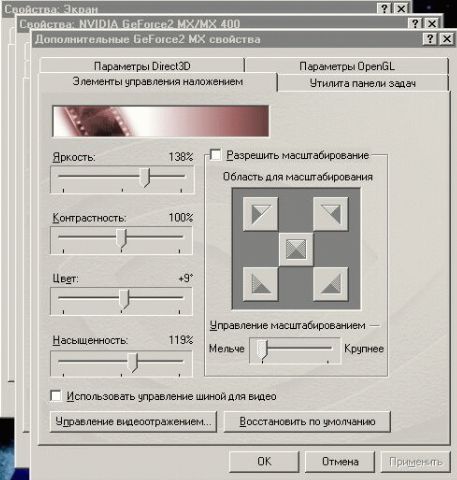Select bottom-right zoom area icon
This screenshot has width=457, height=480.
coord(331,284)
